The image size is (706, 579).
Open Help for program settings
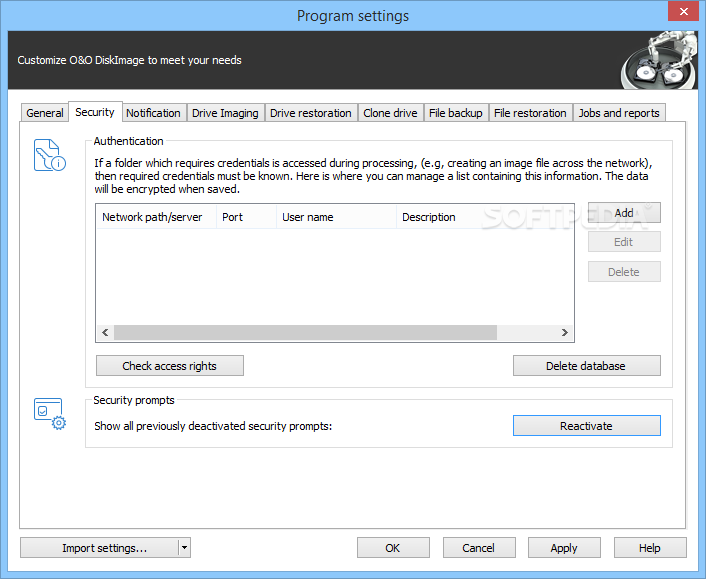tap(650, 547)
